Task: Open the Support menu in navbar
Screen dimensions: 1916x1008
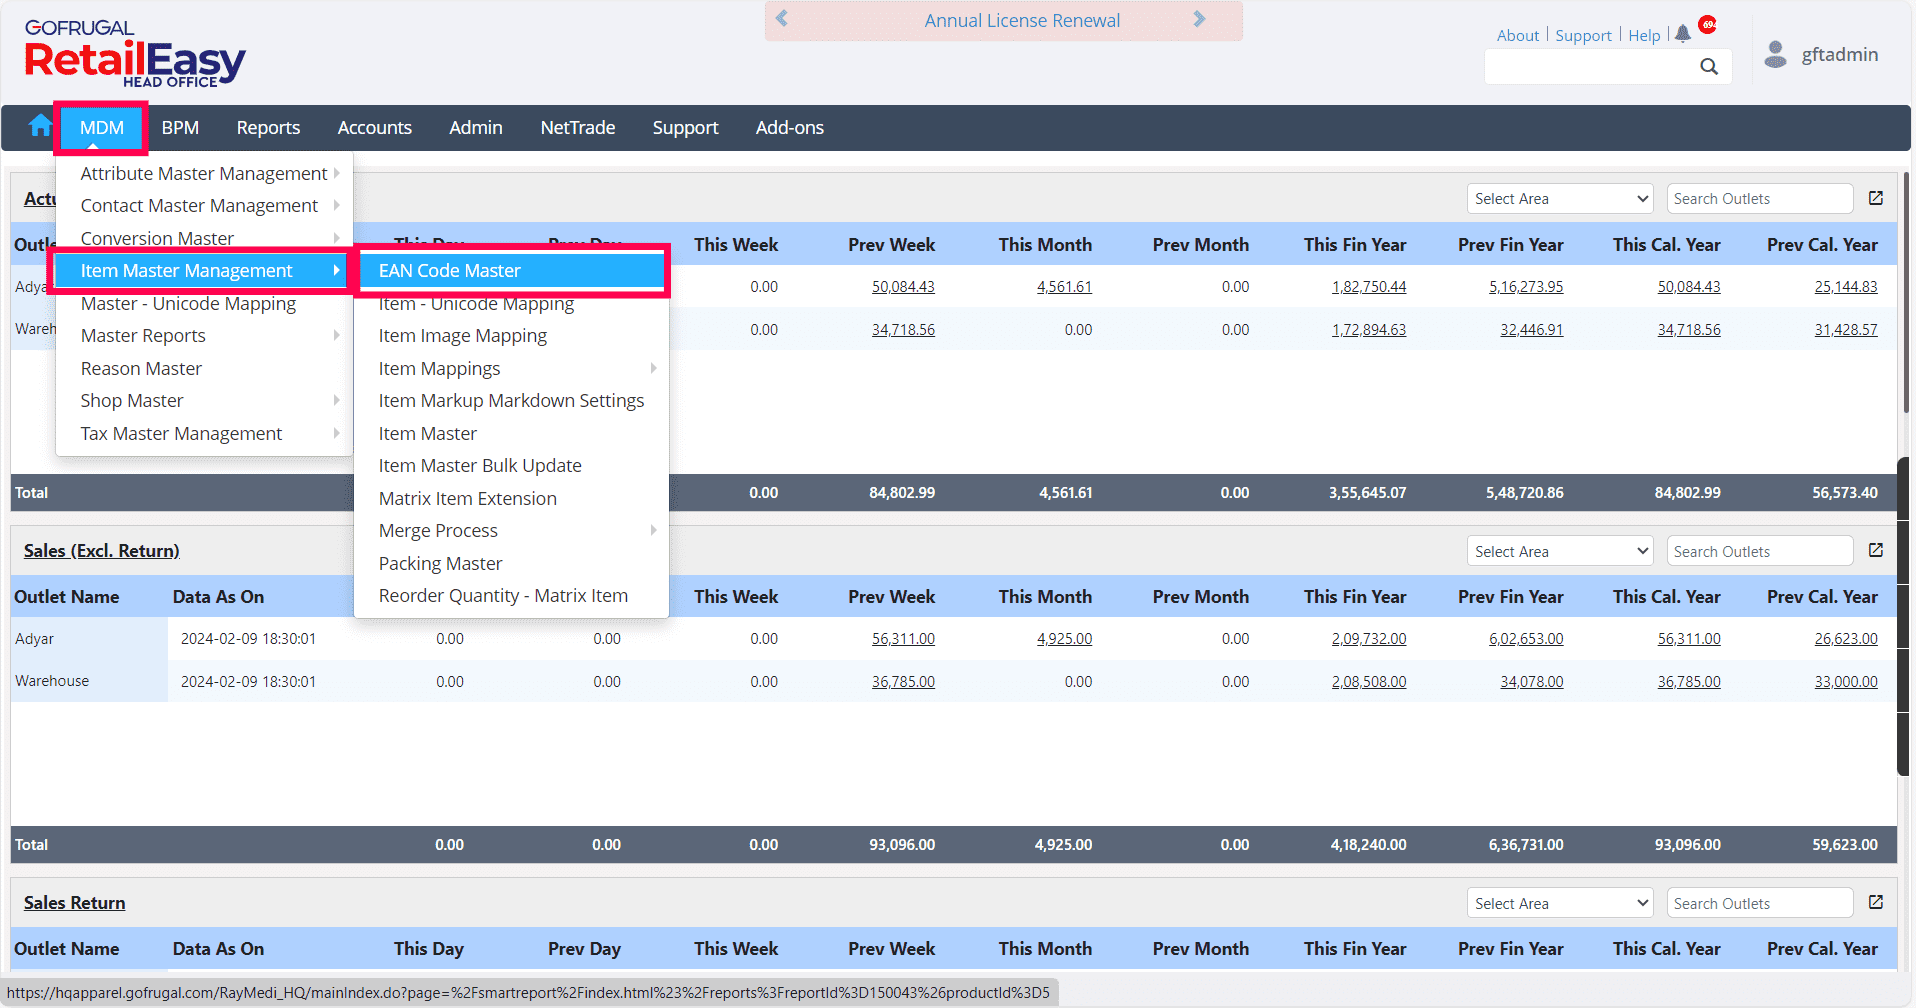Action: click(x=685, y=127)
